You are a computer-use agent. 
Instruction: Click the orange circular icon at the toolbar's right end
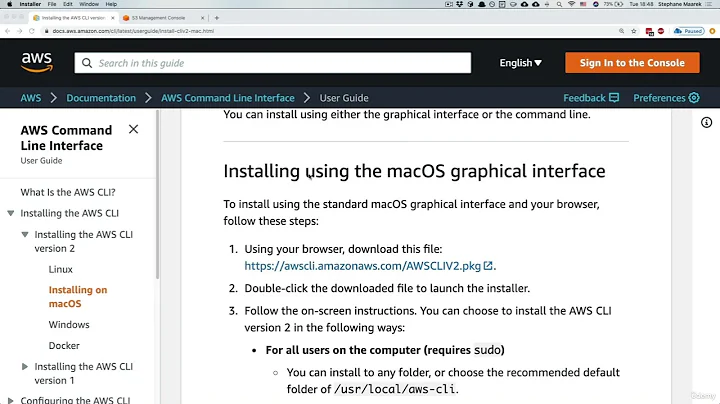pyautogui.click(x=712, y=31)
